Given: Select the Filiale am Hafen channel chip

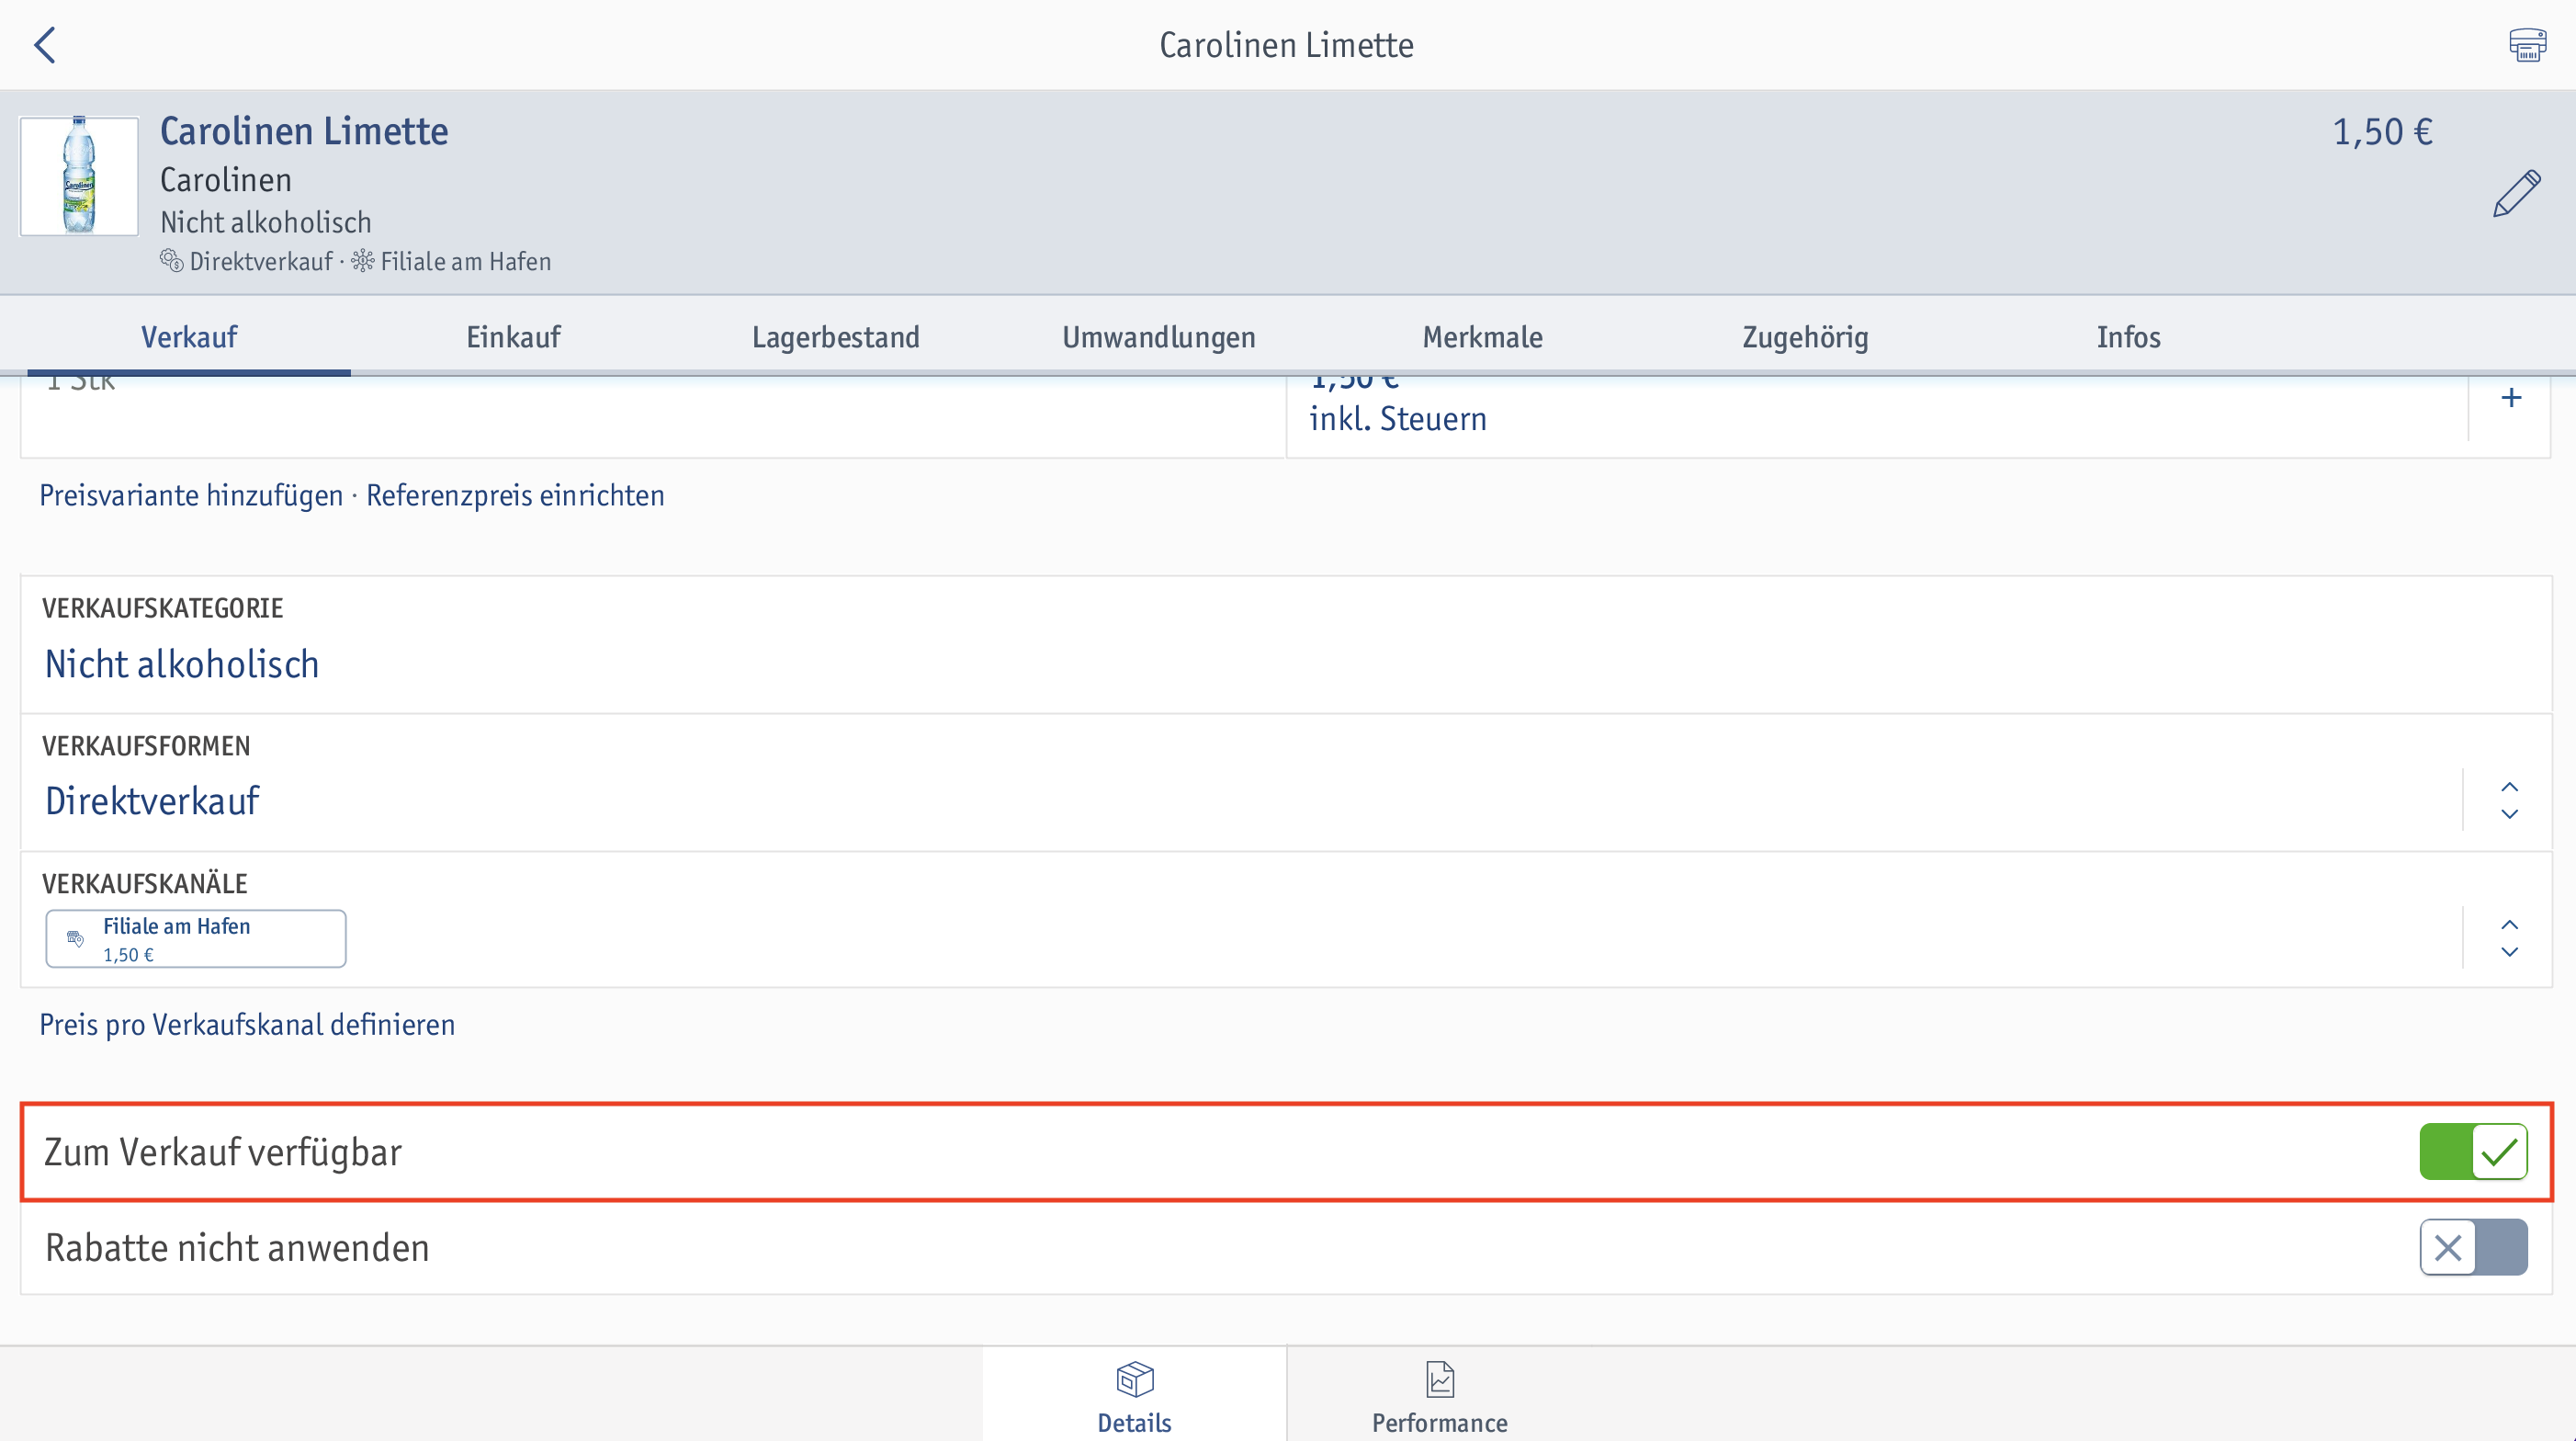Looking at the screenshot, I should [x=196, y=938].
